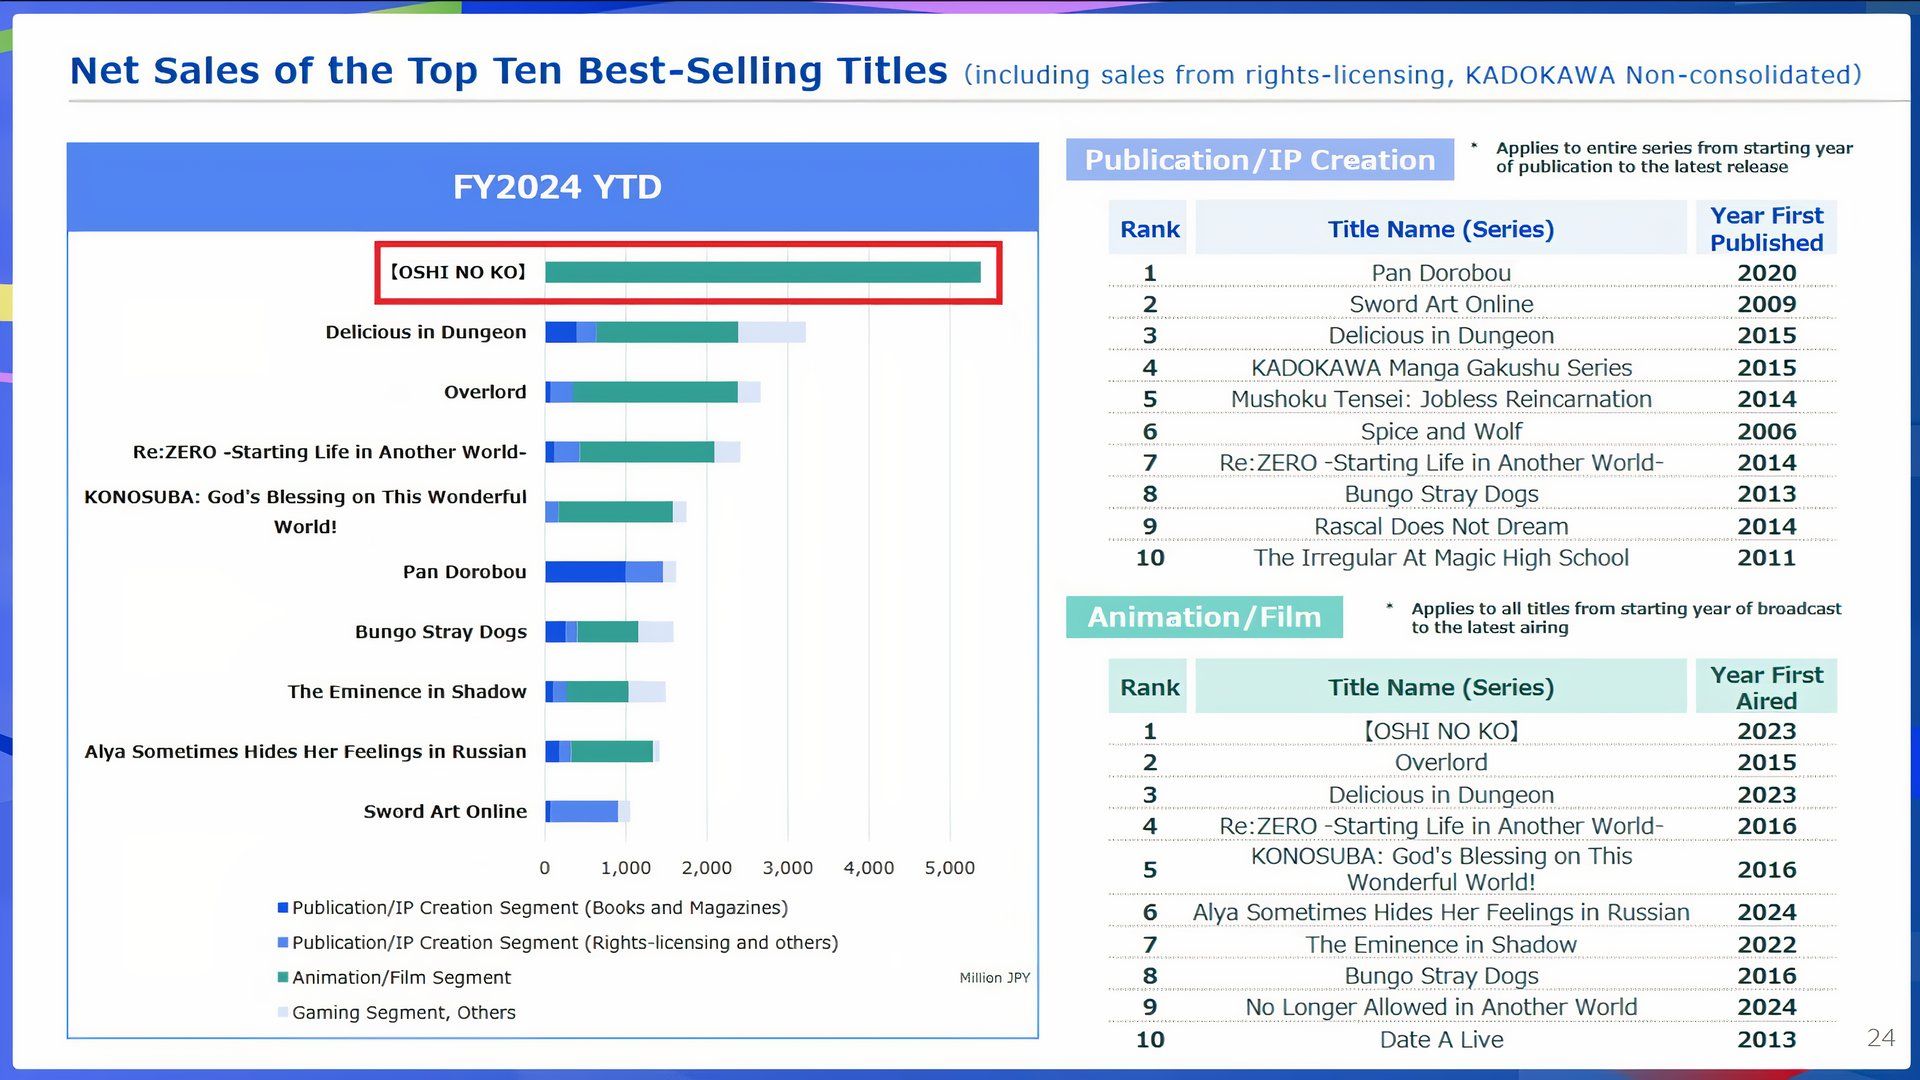Image resolution: width=1920 pixels, height=1080 pixels.
Task: Click the 'Publication/IP Creation' section header
Action: point(1260,160)
